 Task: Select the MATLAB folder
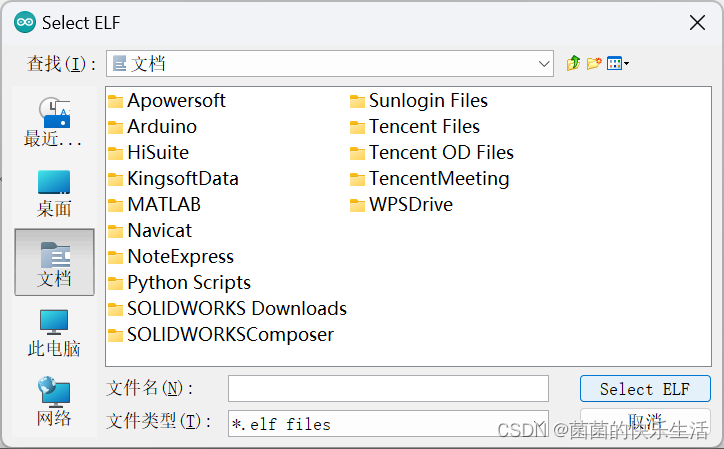click(154, 204)
